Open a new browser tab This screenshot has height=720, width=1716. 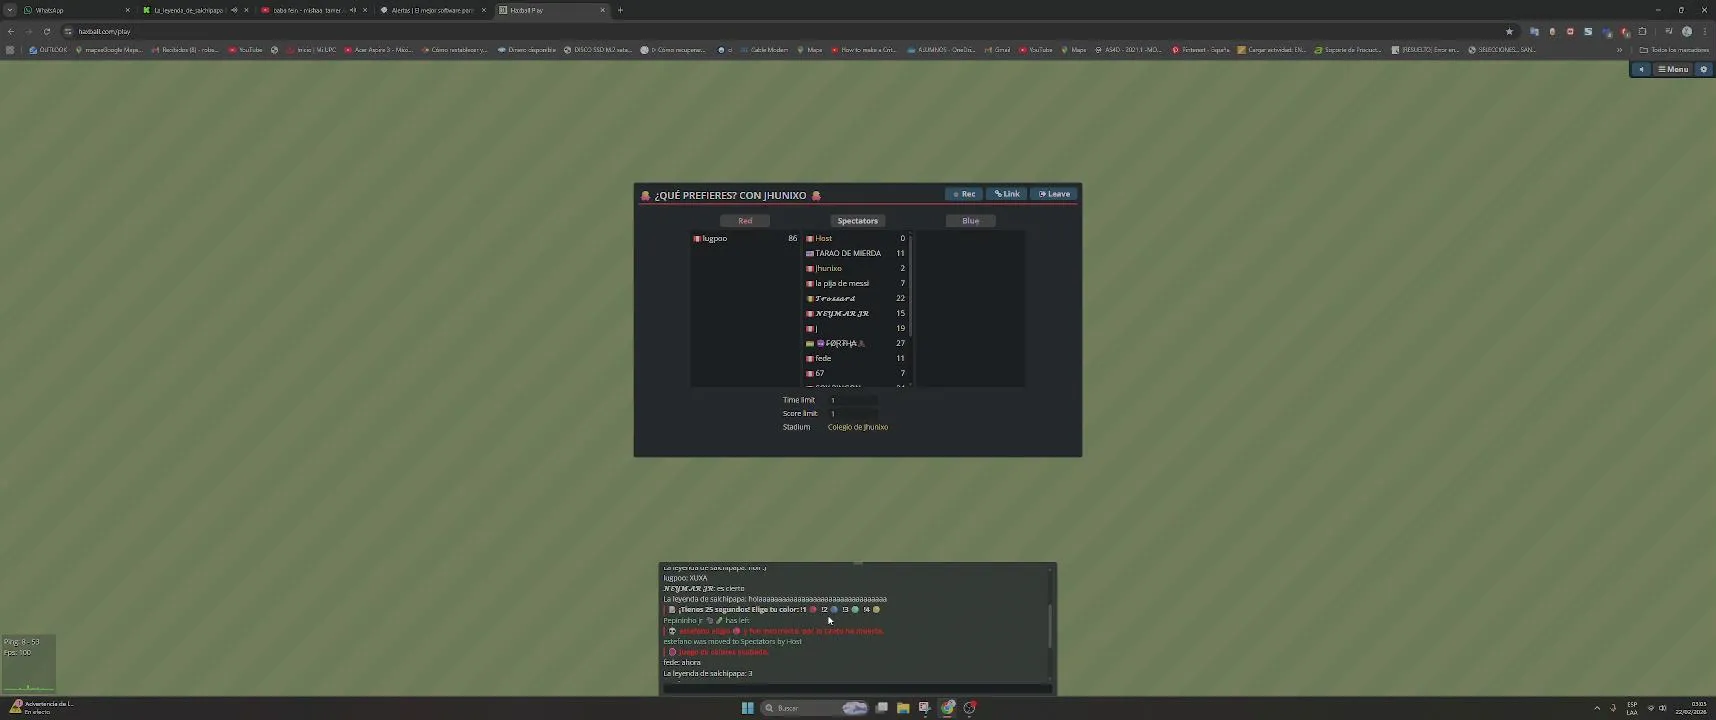point(620,10)
